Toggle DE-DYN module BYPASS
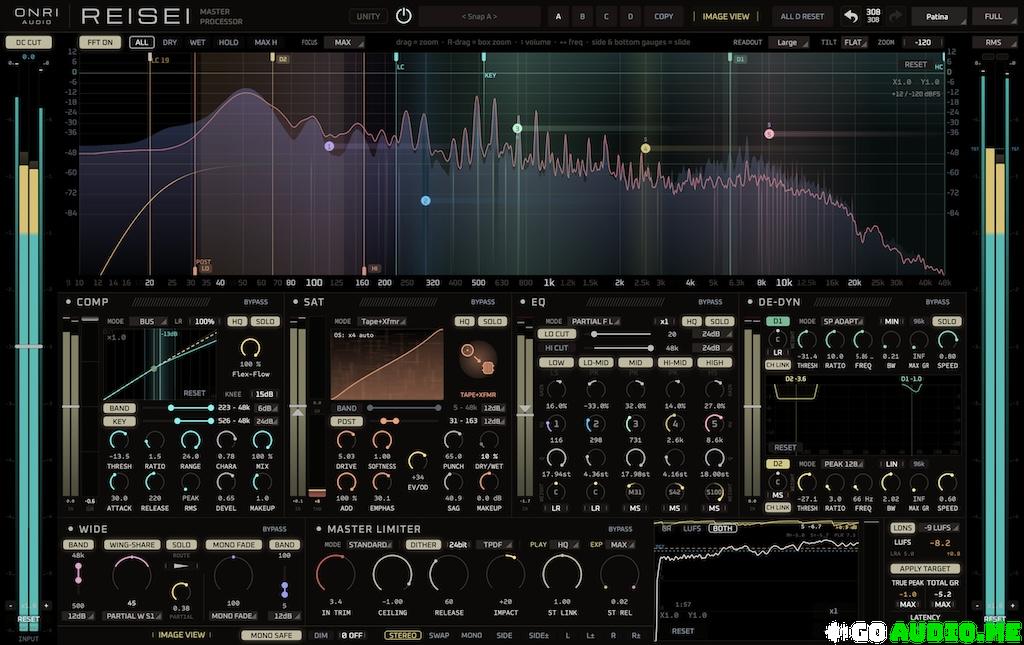The height and width of the screenshot is (645, 1024). point(937,302)
